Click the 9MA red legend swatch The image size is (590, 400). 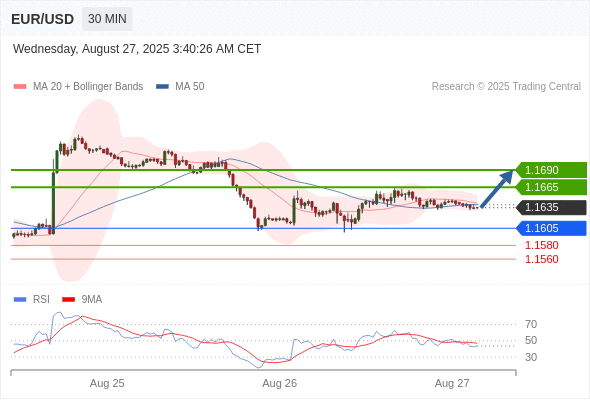68,300
